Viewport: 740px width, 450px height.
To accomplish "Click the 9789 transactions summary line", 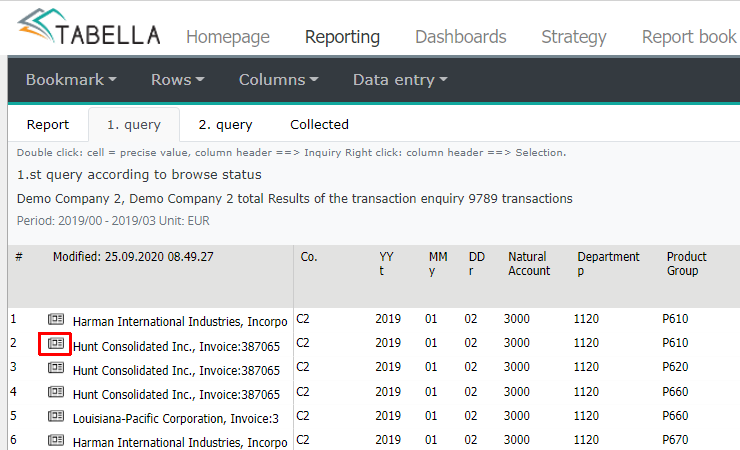I will 294,199.
